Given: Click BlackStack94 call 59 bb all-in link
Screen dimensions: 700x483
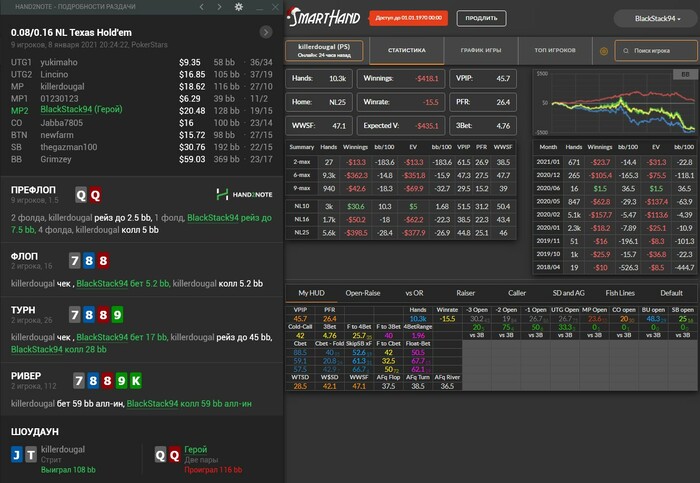Looking at the screenshot, I should click(x=189, y=404).
